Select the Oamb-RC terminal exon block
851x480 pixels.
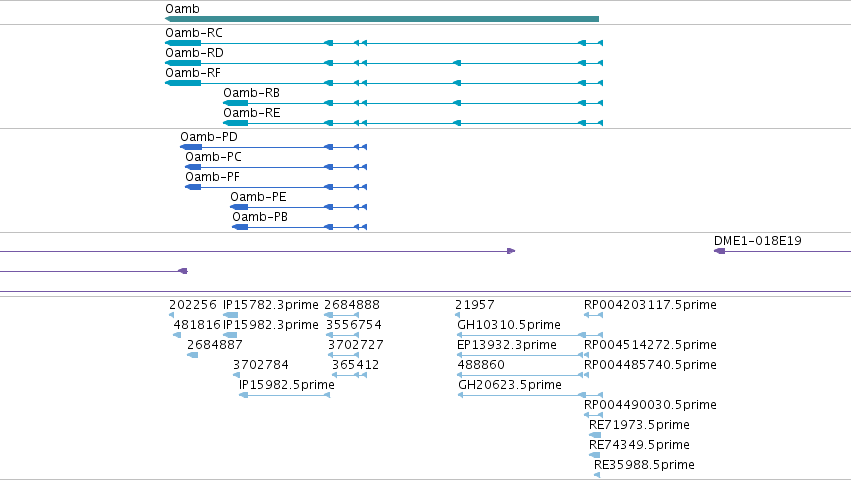click(x=183, y=43)
